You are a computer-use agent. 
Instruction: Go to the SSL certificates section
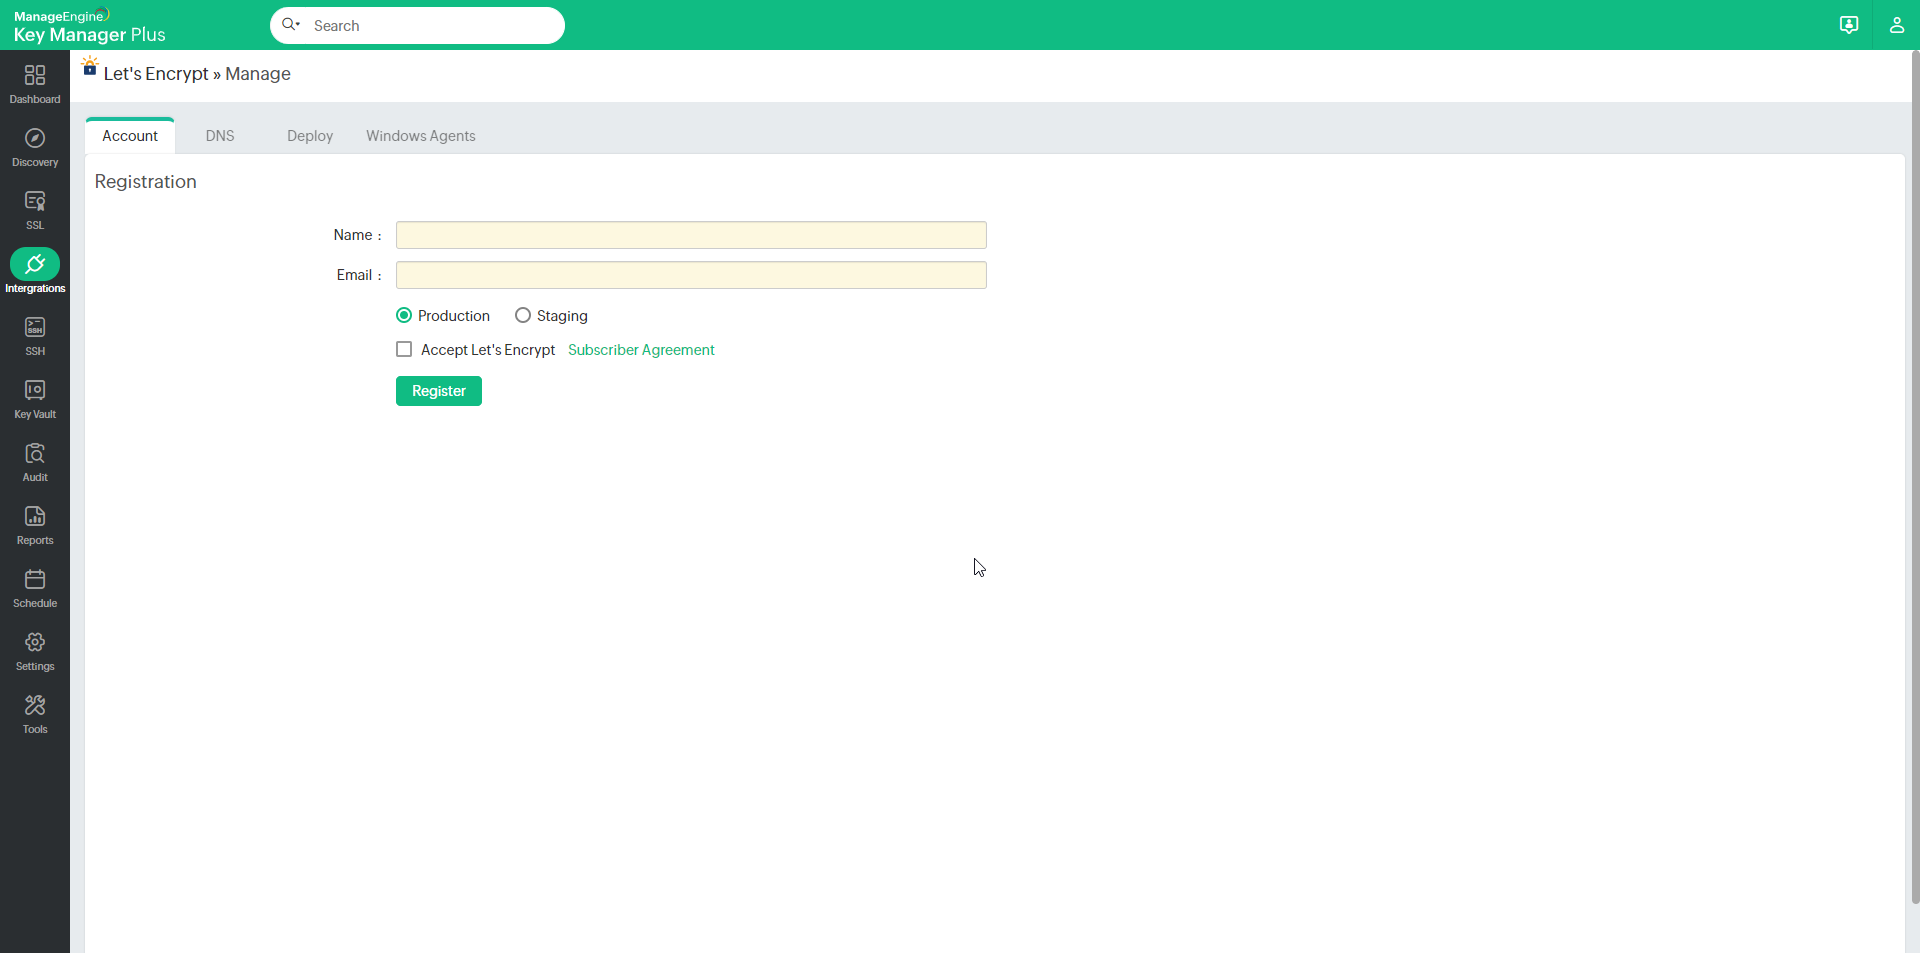click(35, 210)
